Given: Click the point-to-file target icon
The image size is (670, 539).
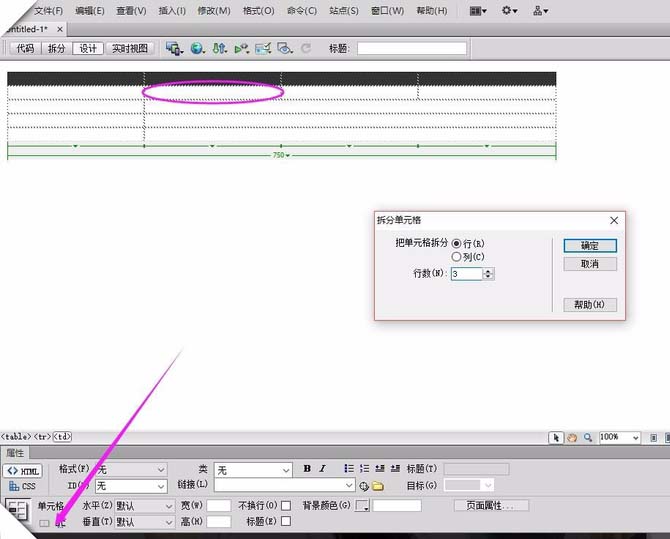Looking at the screenshot, I should click(x=364, y=486).
